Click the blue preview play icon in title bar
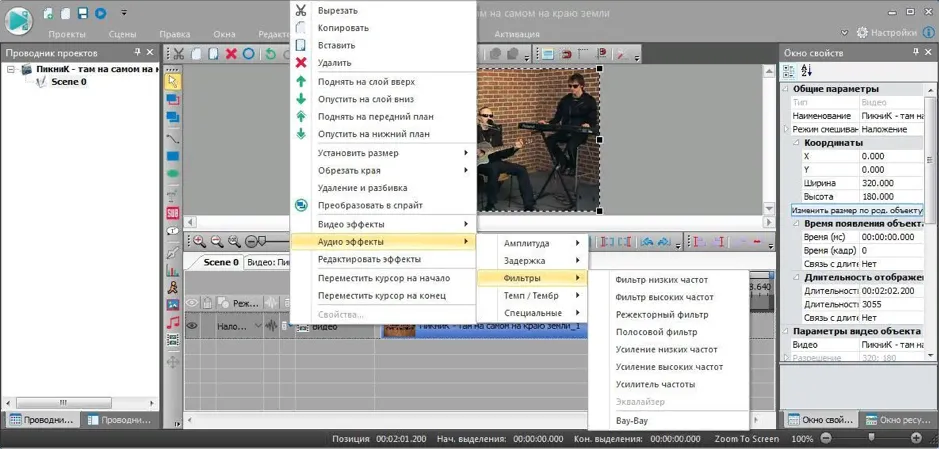 [100, 13]
